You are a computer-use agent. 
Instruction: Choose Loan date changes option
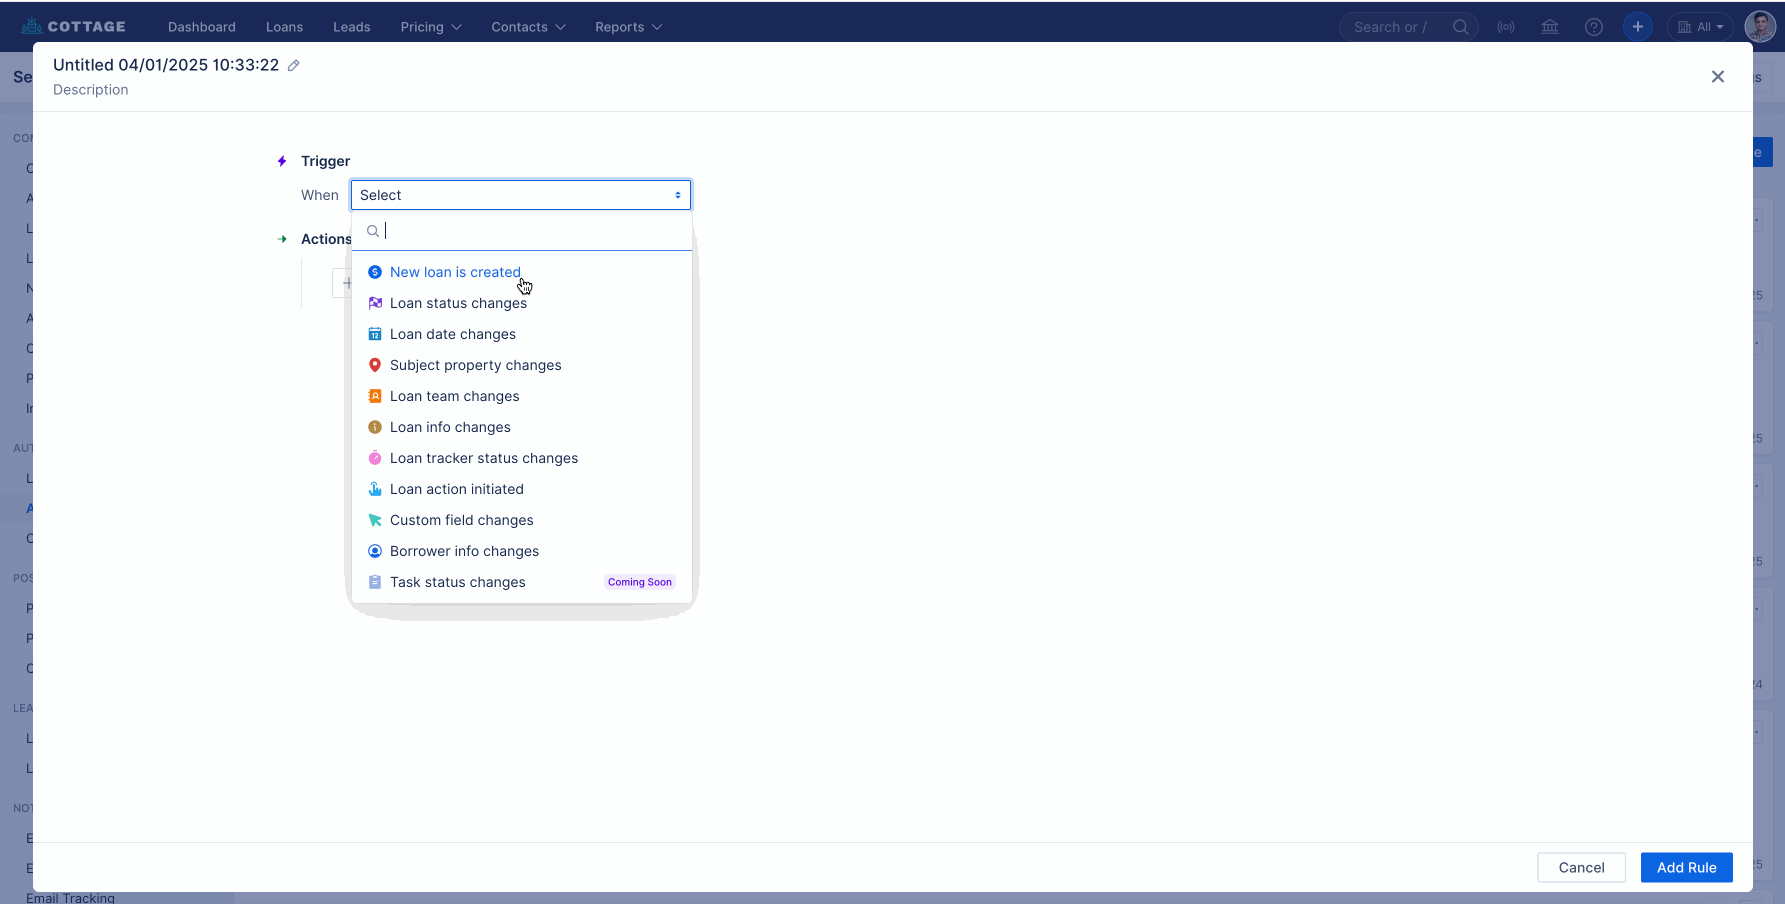[522, 334]
